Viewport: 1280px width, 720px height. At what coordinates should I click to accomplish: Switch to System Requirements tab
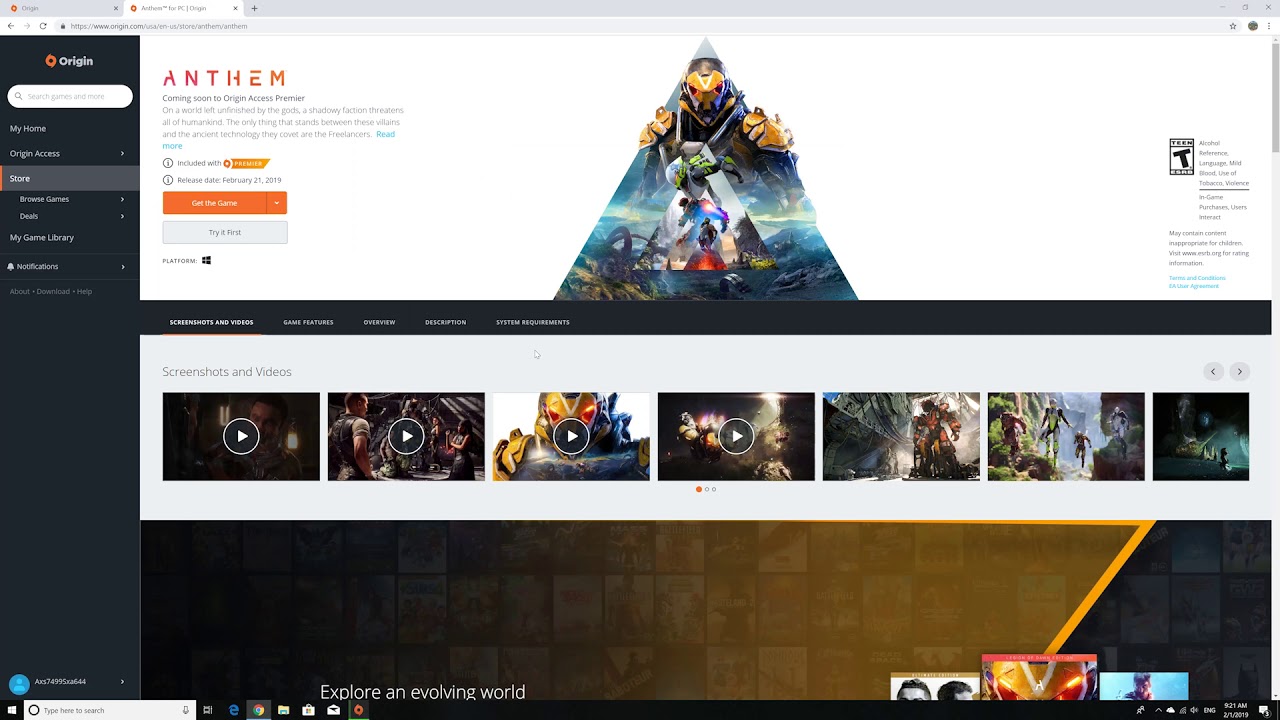(x=533, y=322)
